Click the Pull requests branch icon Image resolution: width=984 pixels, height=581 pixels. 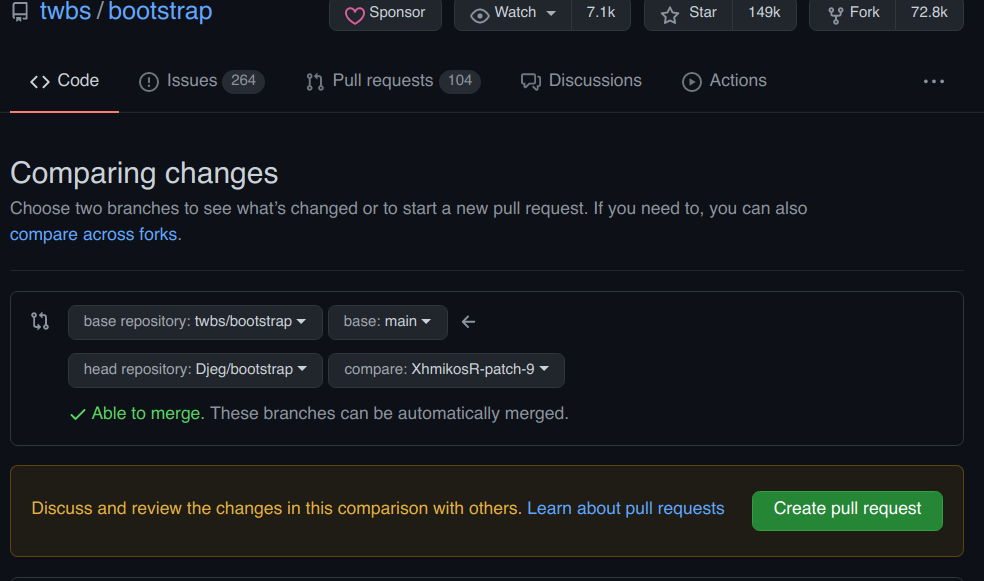(x=315, y=82)
